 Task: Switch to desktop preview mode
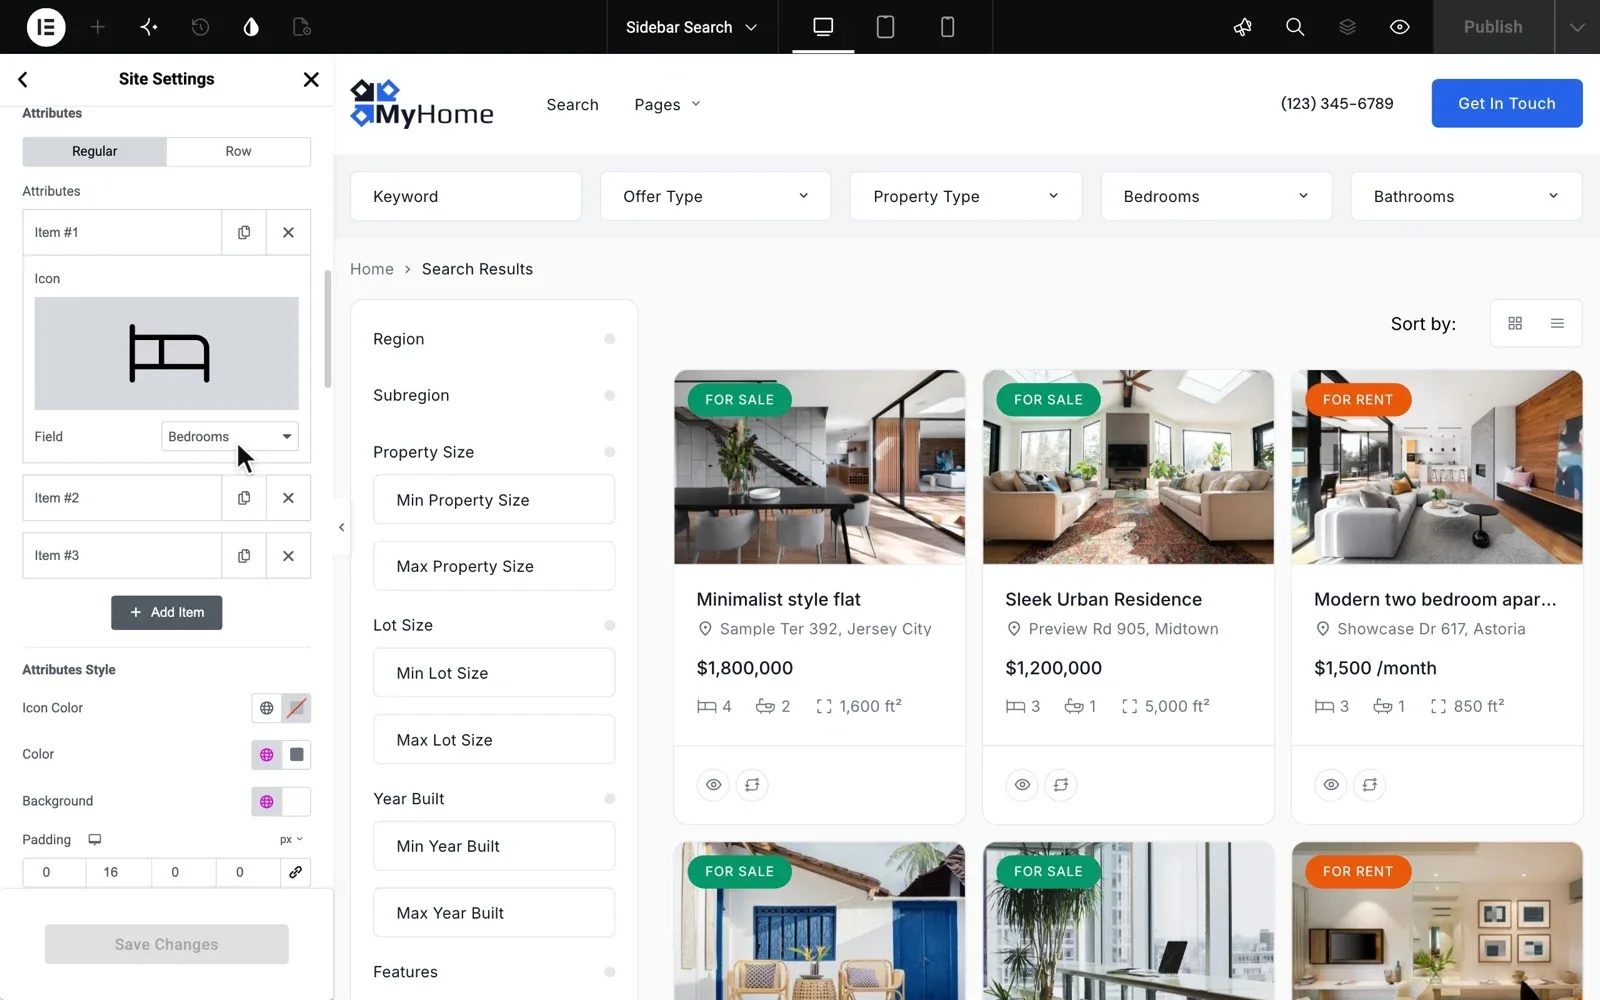click(x=823, y=27)
